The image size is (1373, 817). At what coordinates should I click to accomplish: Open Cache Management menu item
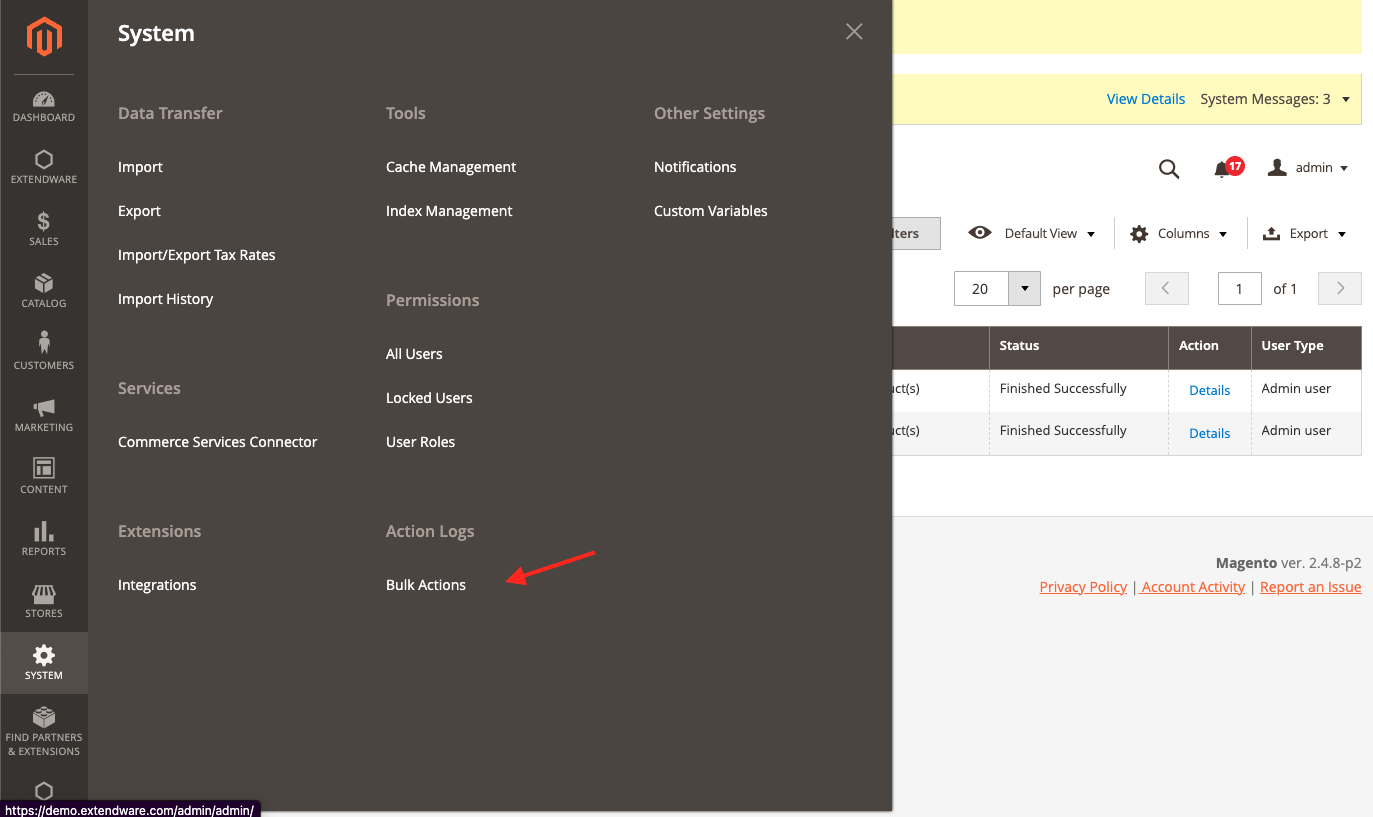tap(451, 167)
